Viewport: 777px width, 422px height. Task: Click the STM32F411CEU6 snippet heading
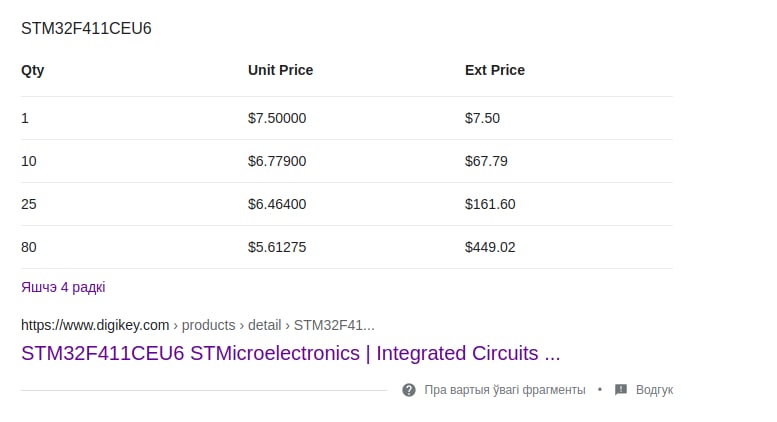point(86,29)
